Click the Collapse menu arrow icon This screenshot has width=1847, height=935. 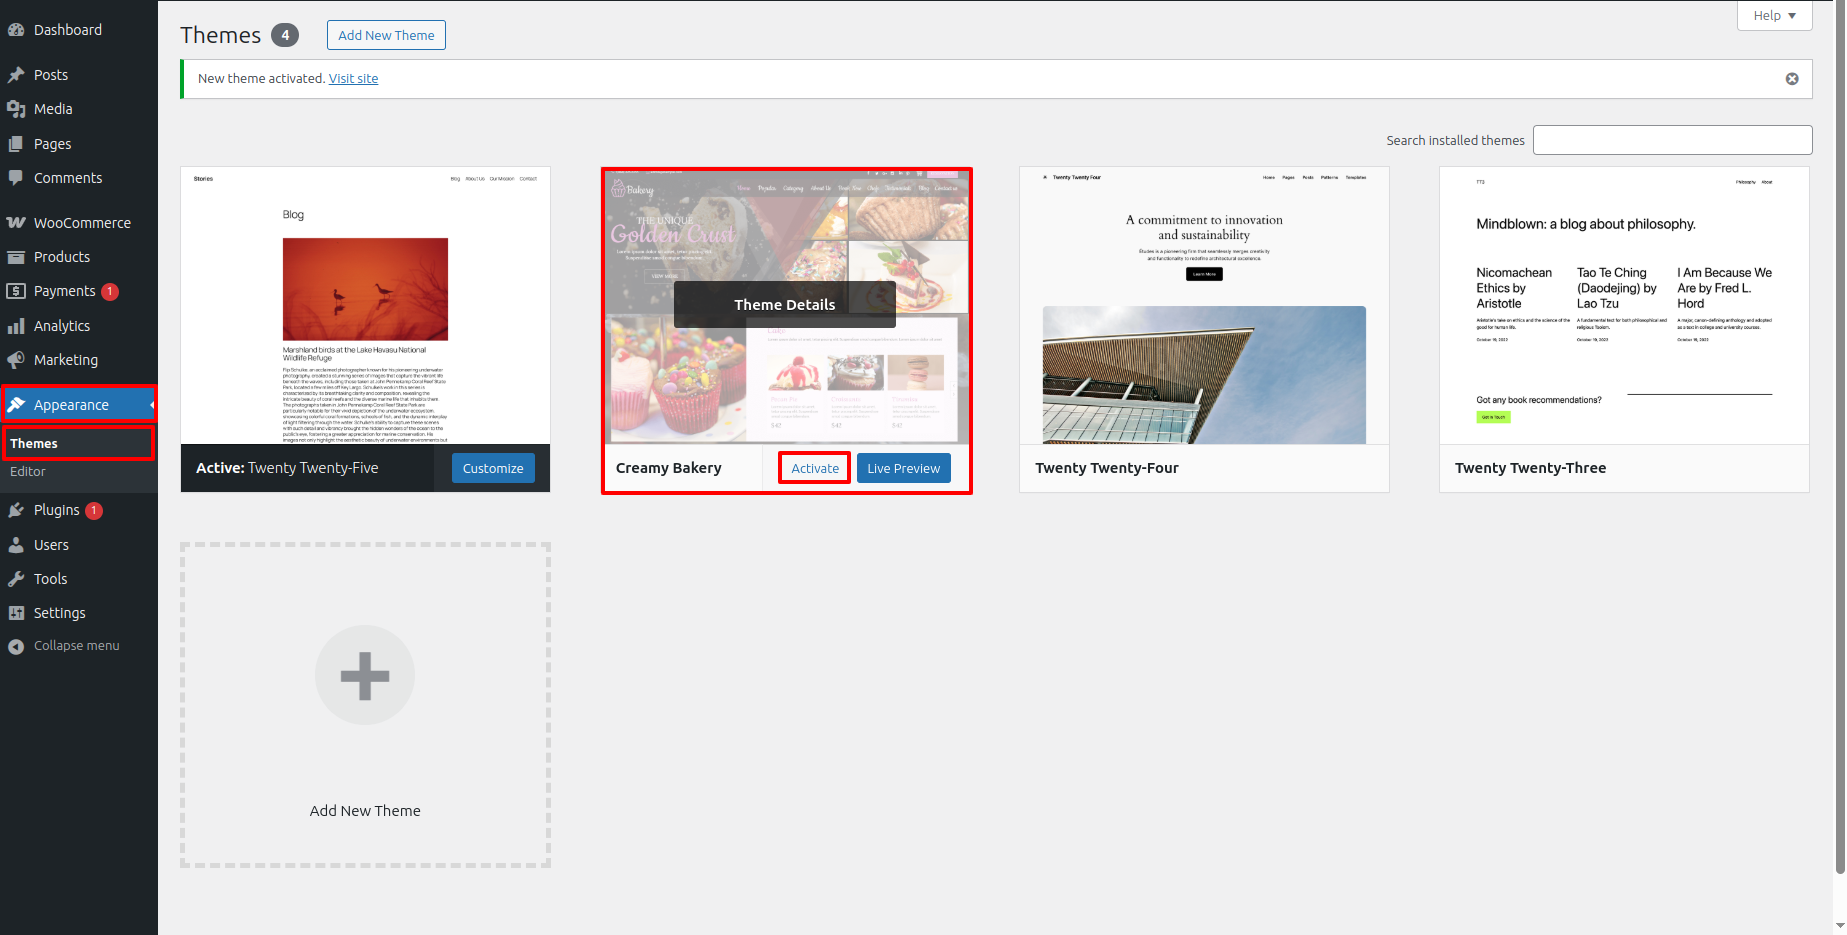pos(16,646)
